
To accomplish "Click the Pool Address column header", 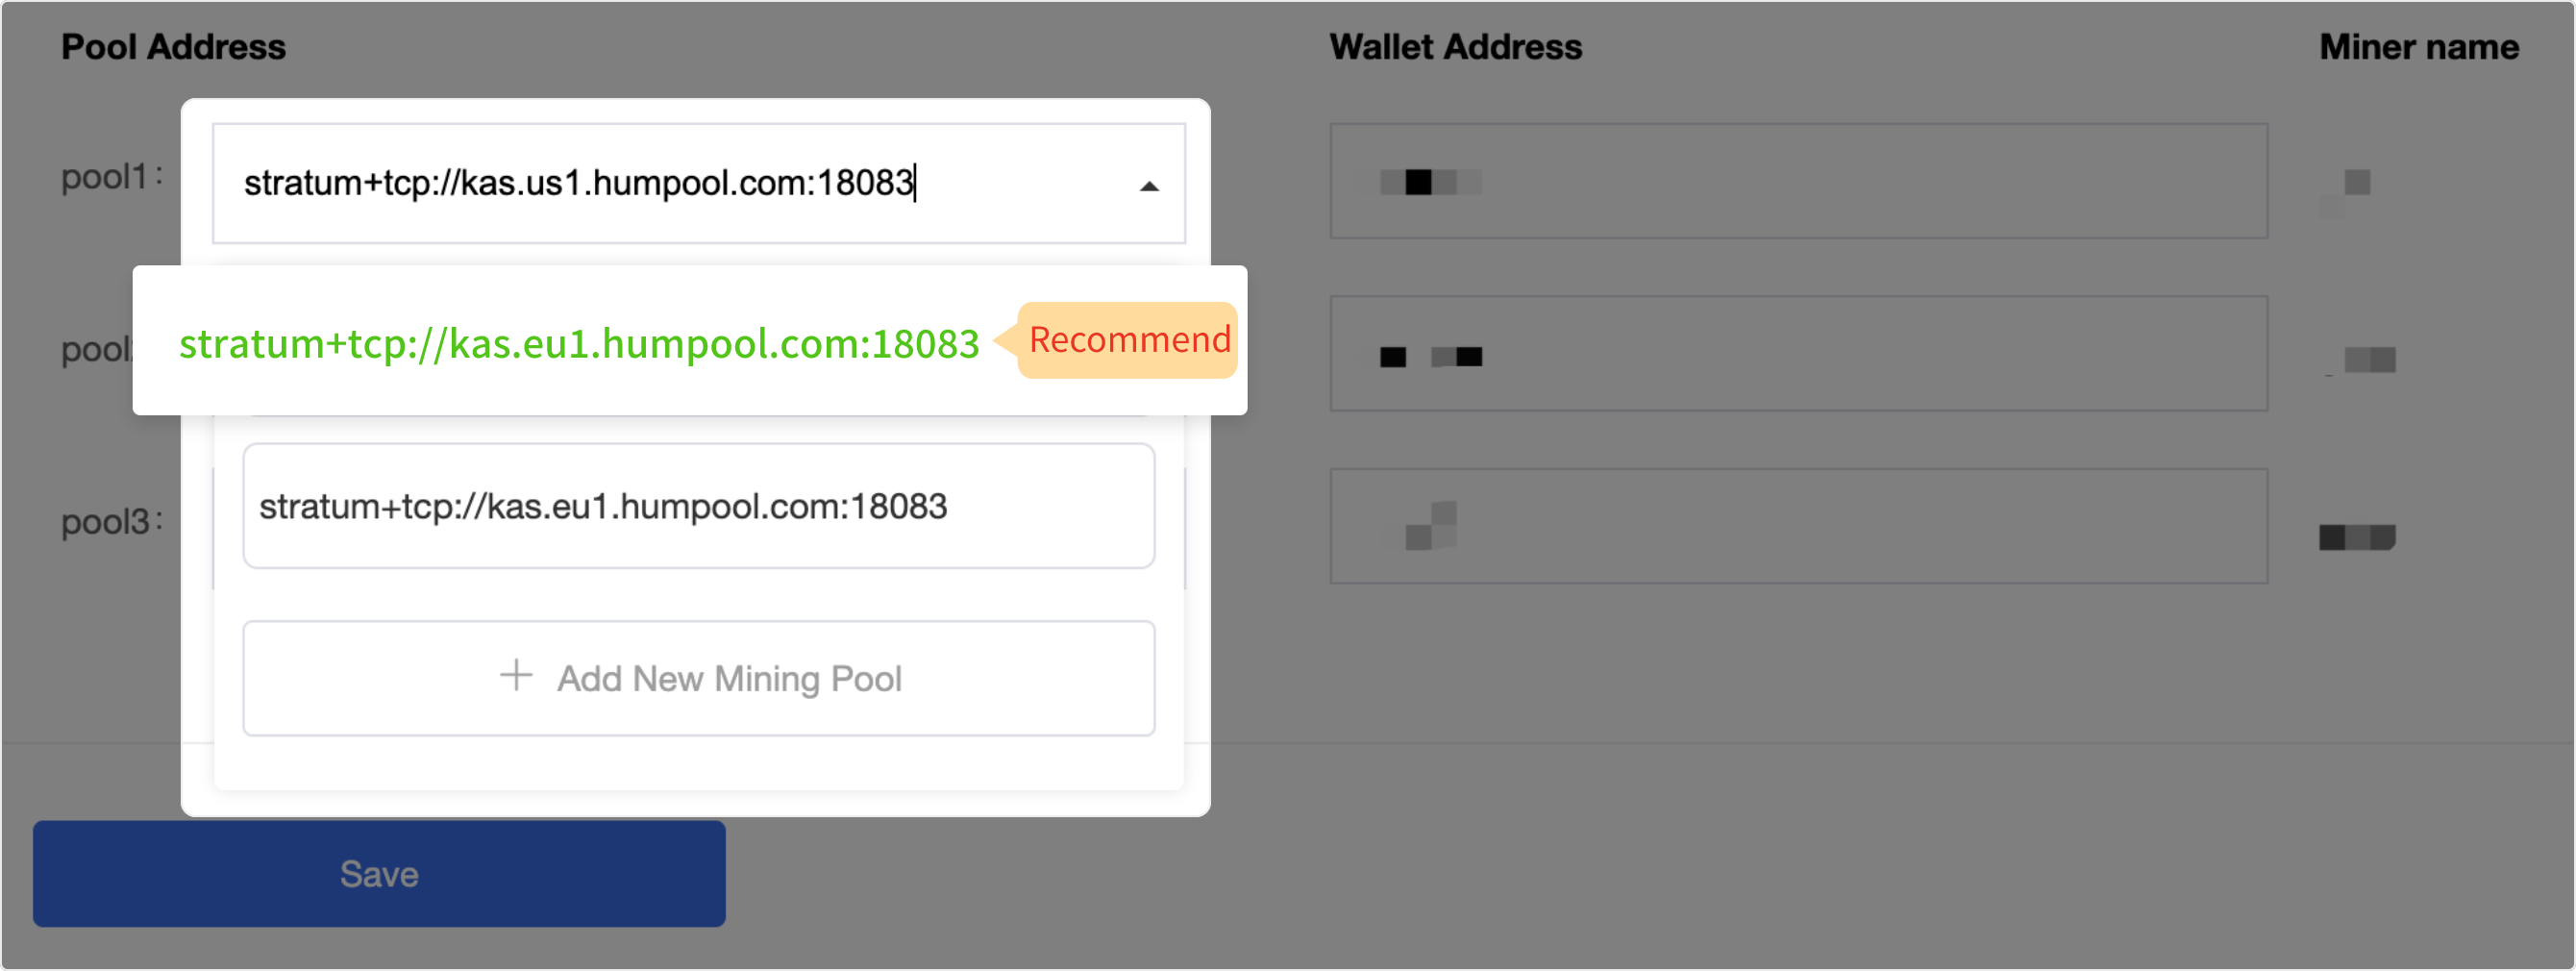I will [x=173, y=47].
